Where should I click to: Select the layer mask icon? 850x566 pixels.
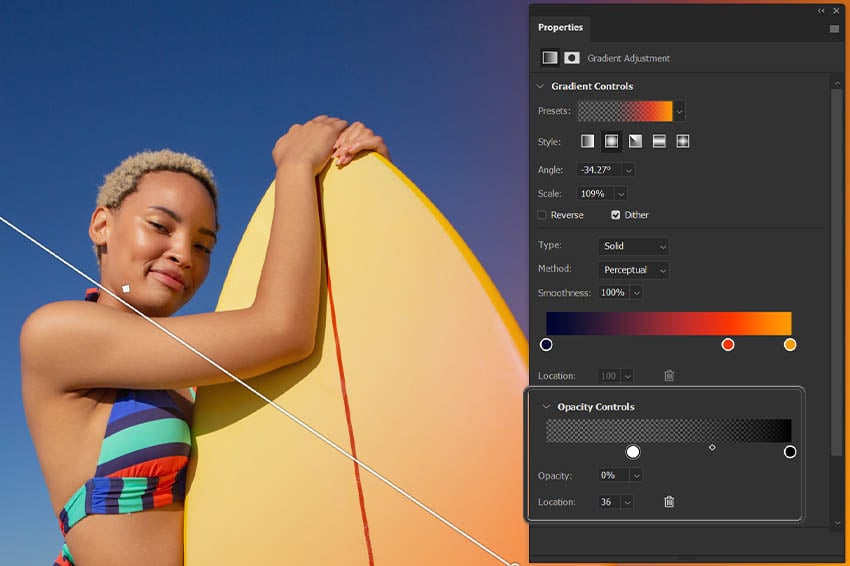coord(572,57)
